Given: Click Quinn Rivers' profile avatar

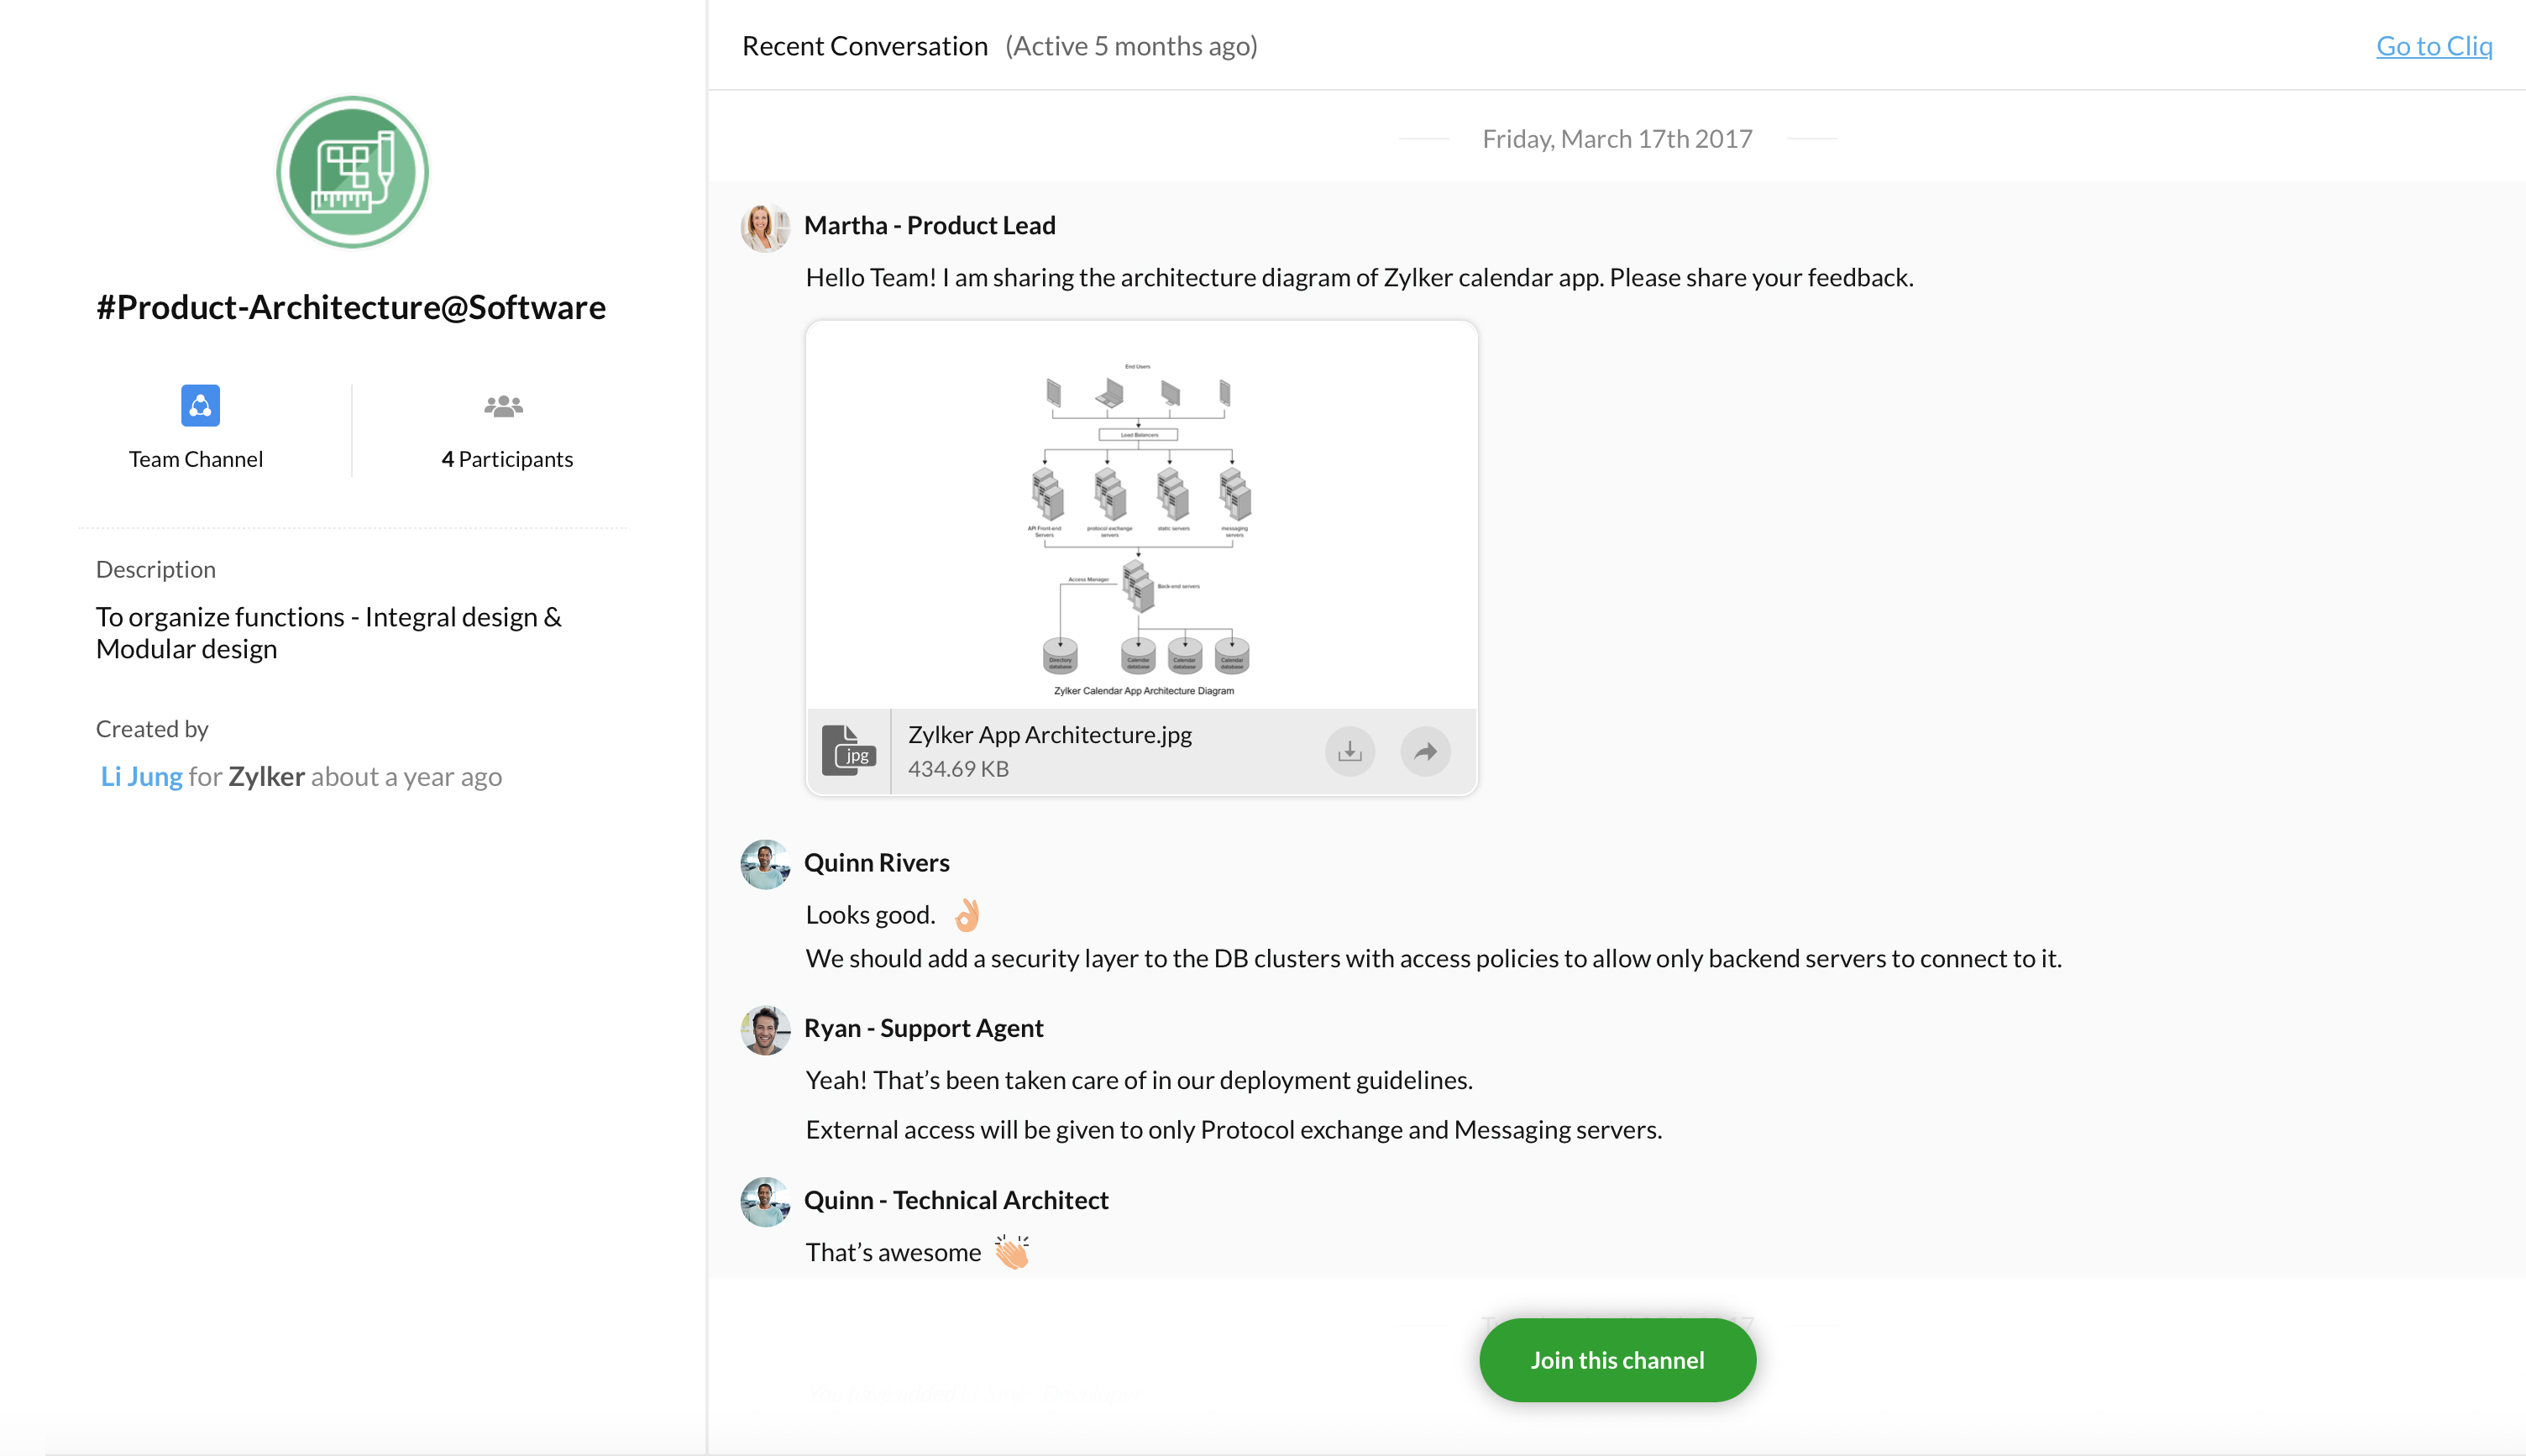Looking at the screenshot, I should coord(765,864).
